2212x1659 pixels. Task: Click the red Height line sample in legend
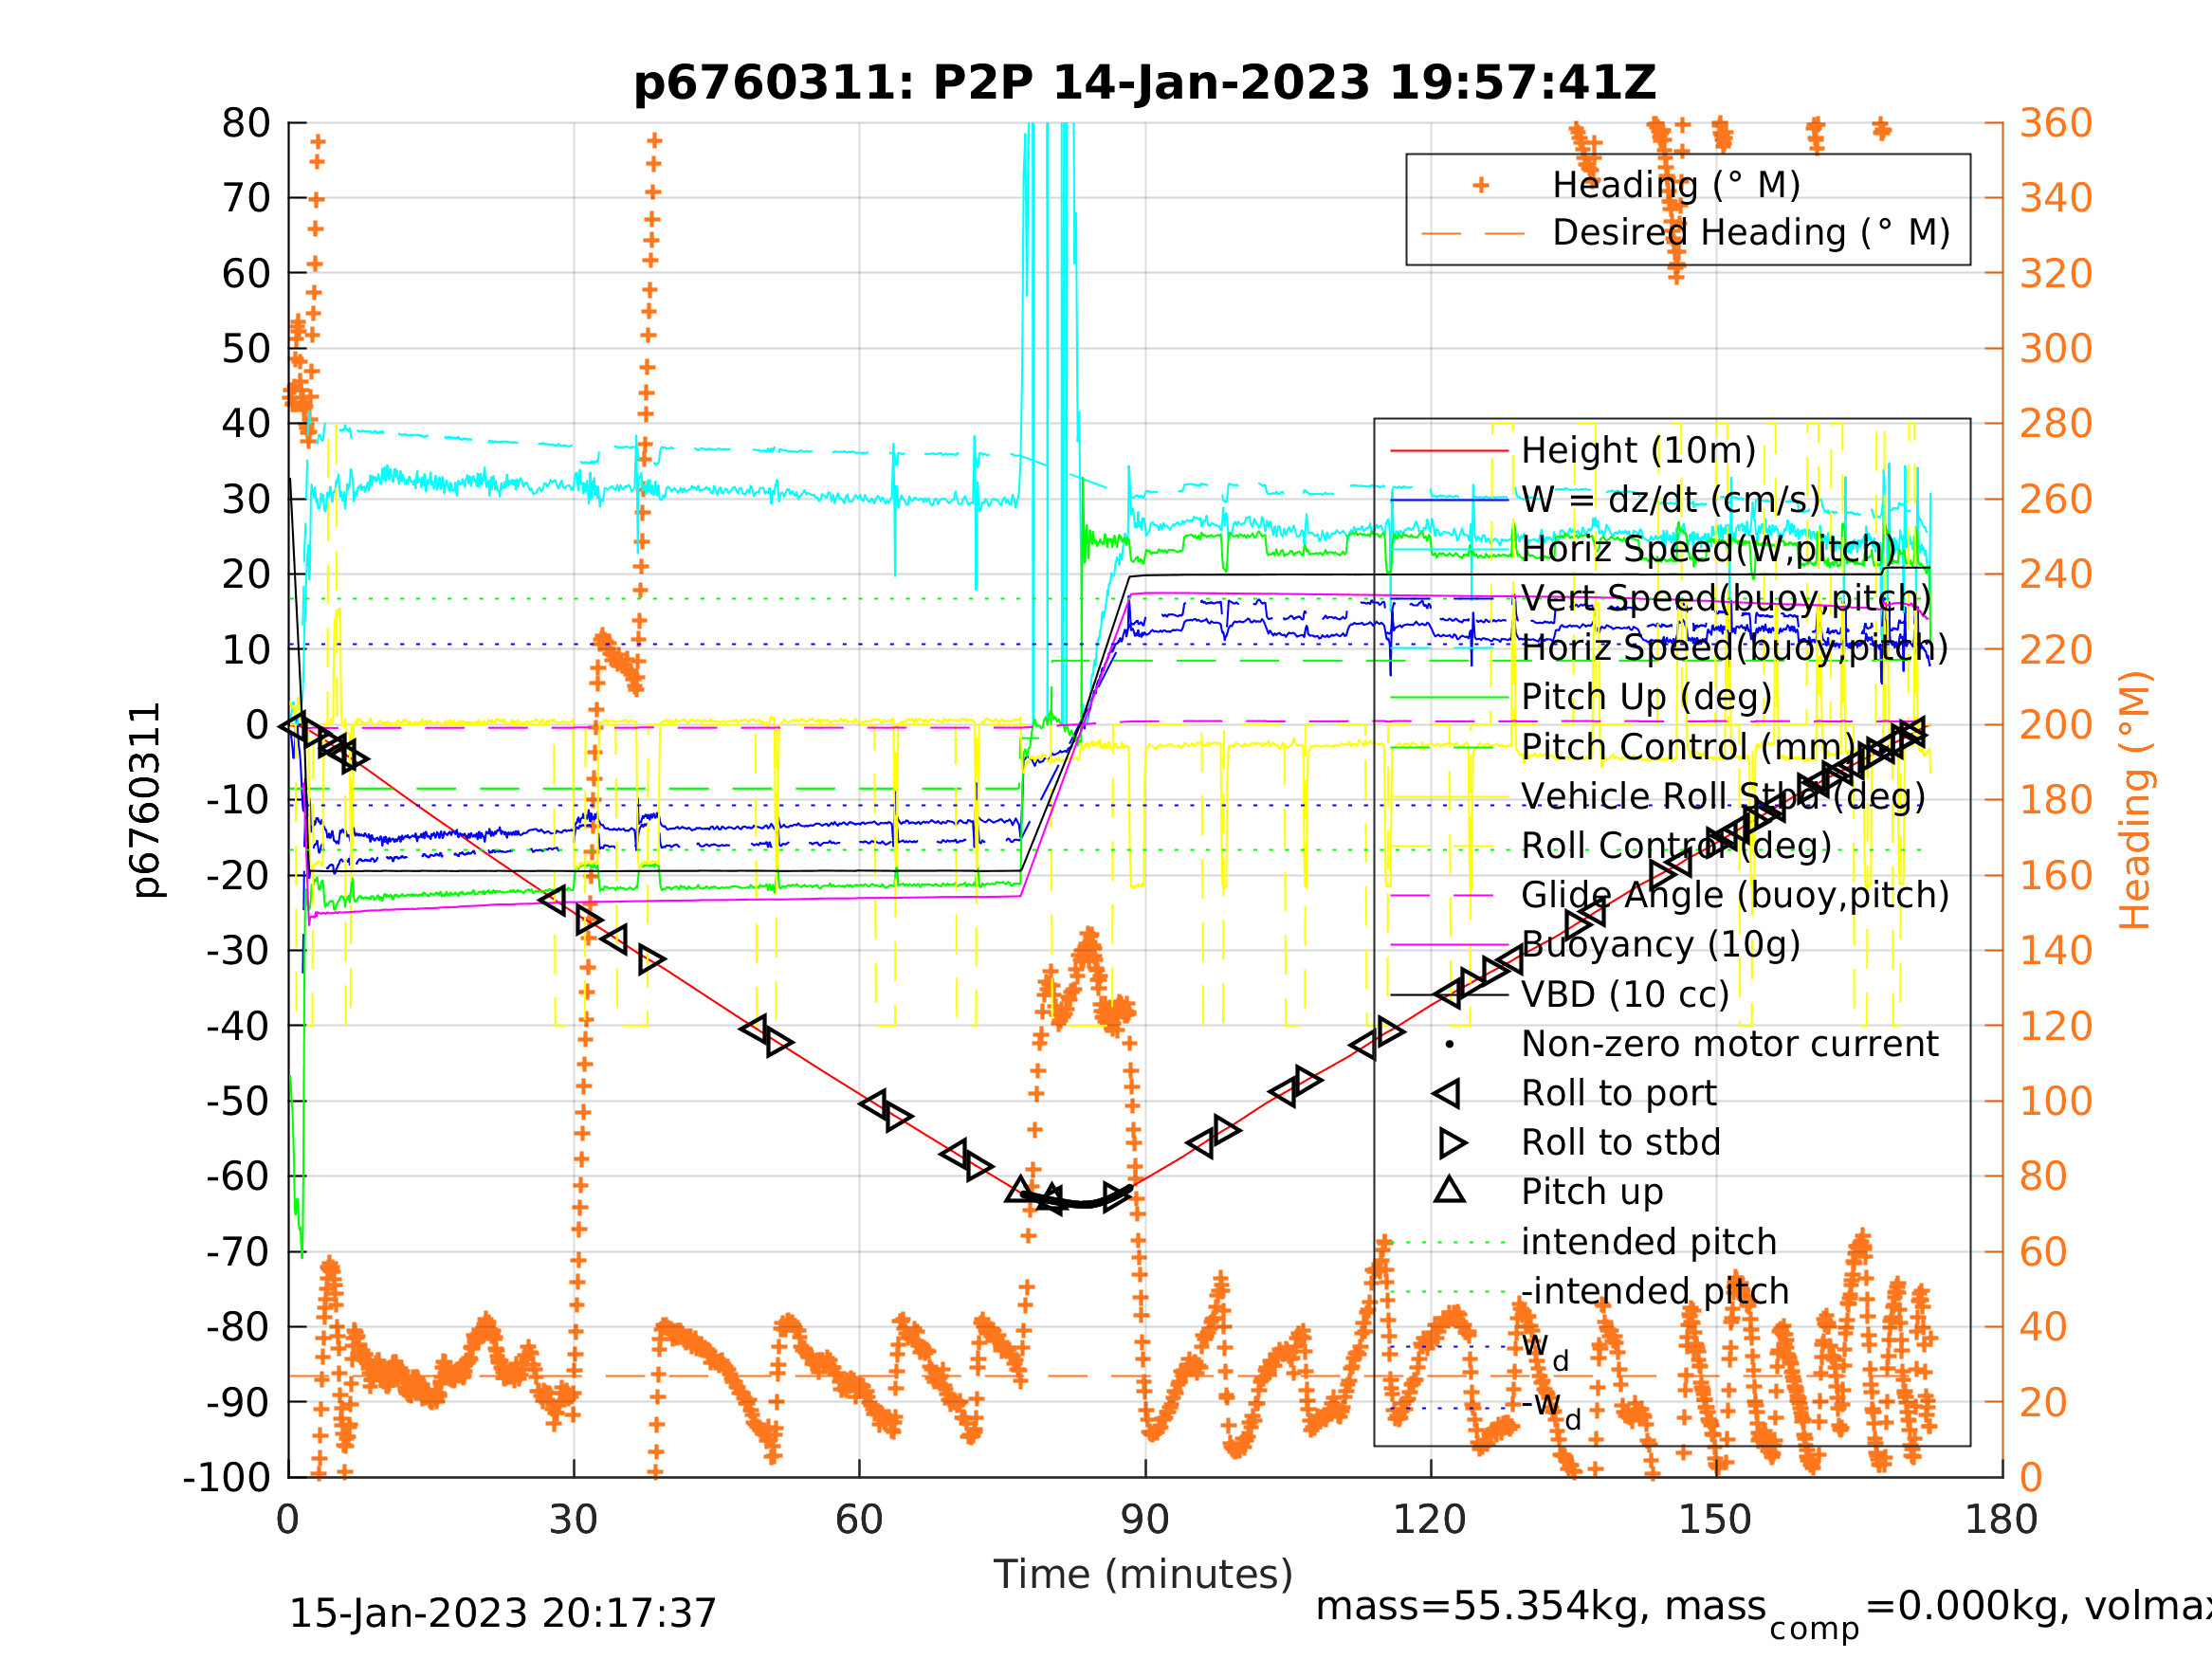(1449, 451)
